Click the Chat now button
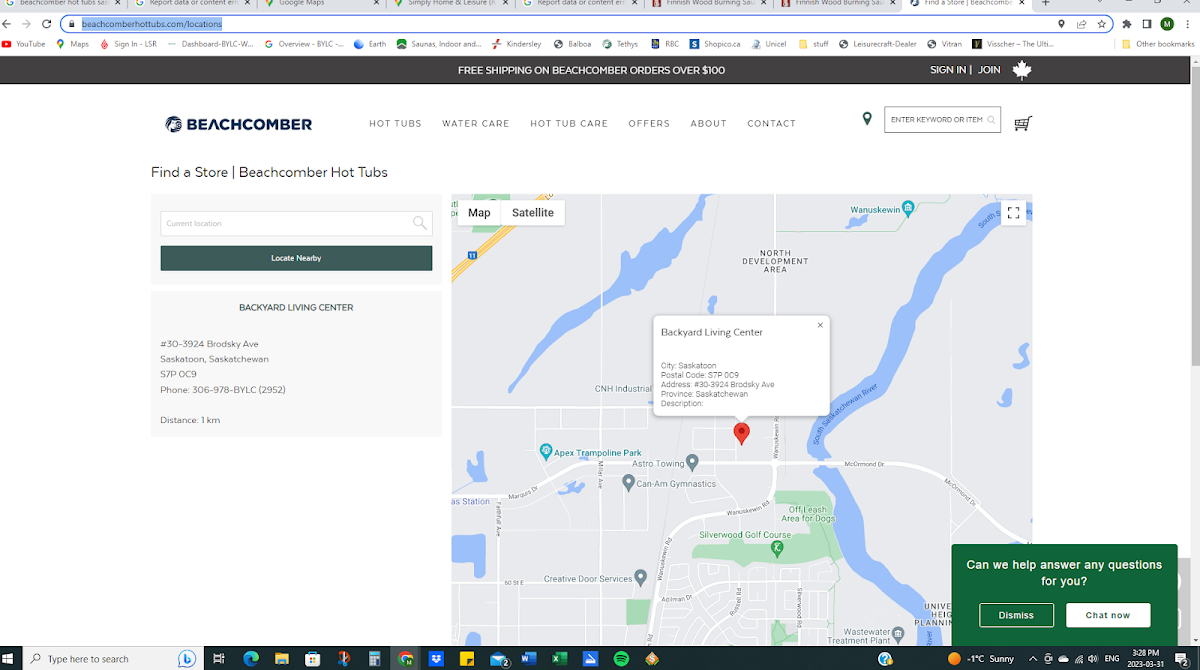Image resolution: width=1200 pixels, height=670 pixels. 1108,615
